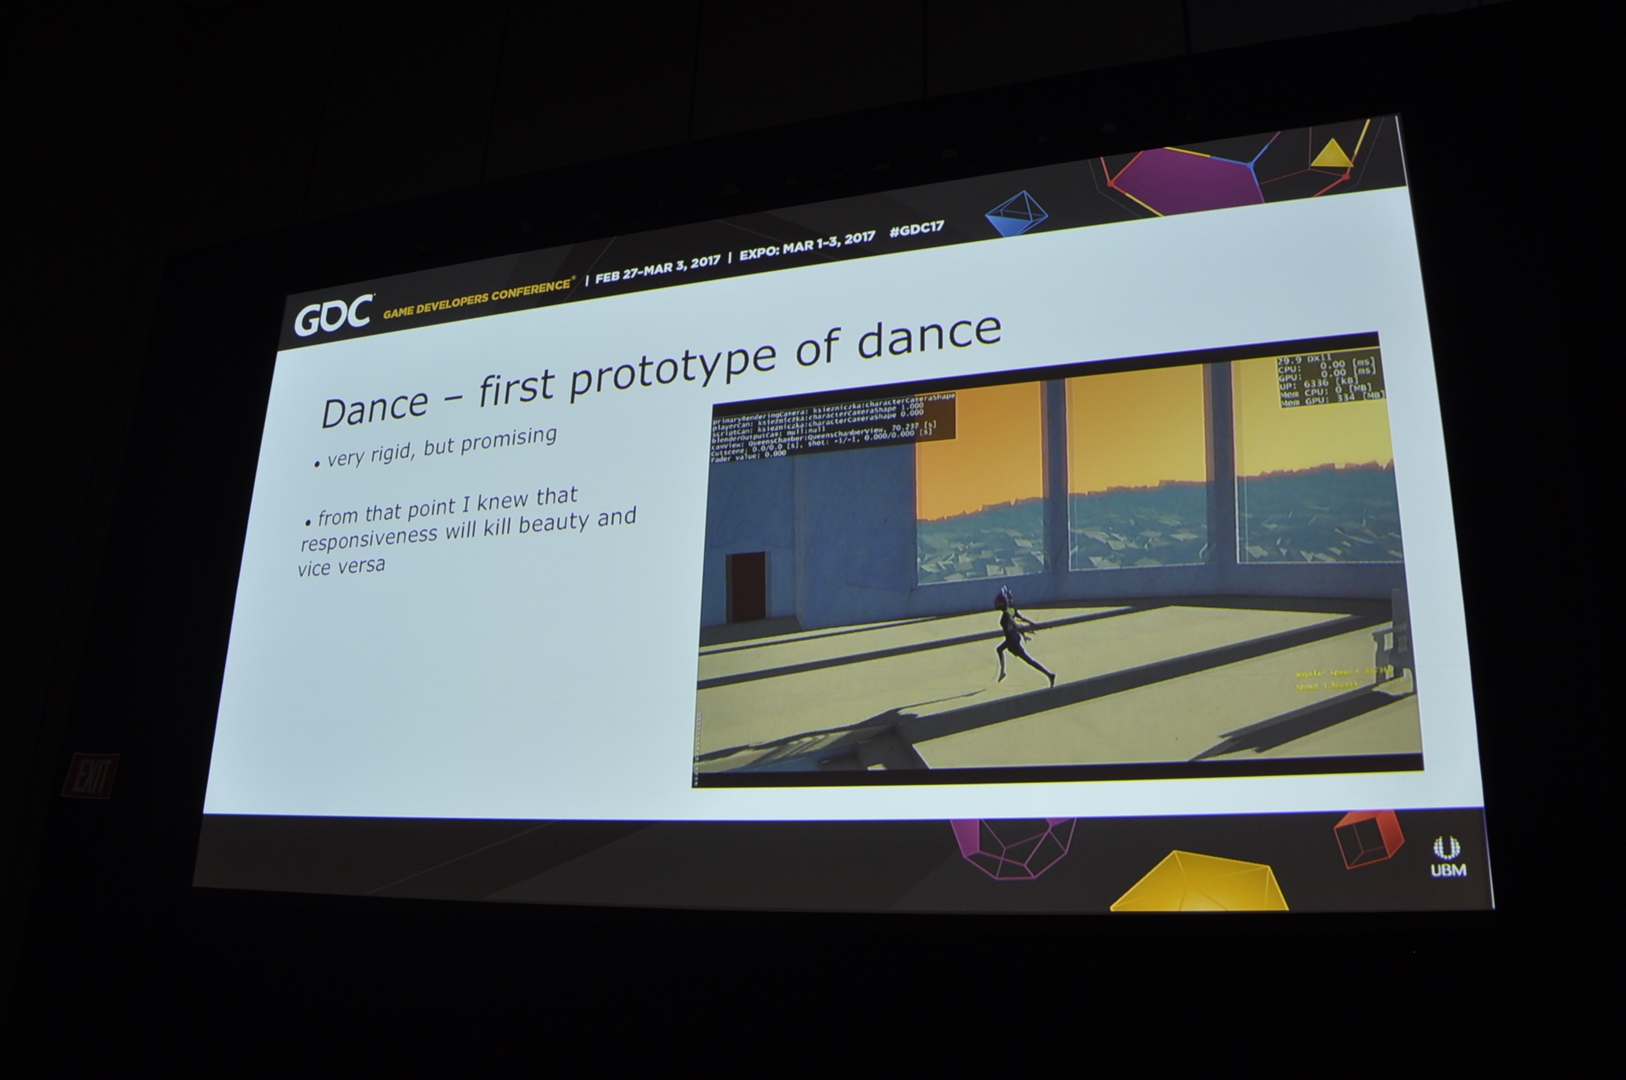Click the bullet starting "from that point I knew"
Viewport: 1626px width, 1080px height.
point(465,532)
